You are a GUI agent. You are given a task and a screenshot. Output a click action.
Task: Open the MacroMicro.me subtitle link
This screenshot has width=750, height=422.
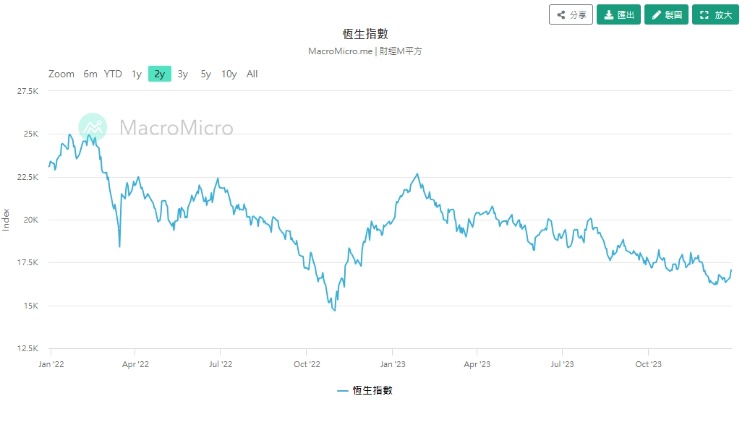[x=340, y=50]
